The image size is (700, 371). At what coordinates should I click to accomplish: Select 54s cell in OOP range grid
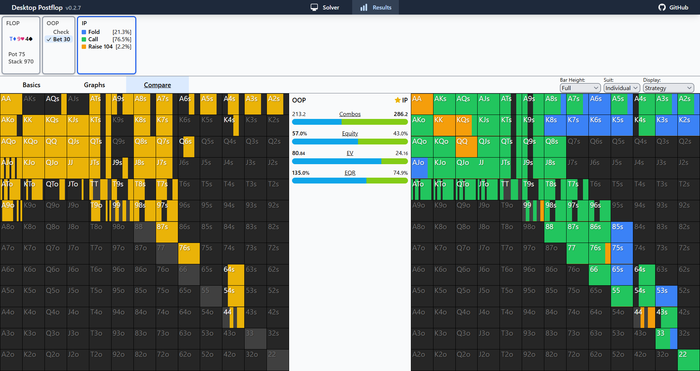(x=233, y=296)
